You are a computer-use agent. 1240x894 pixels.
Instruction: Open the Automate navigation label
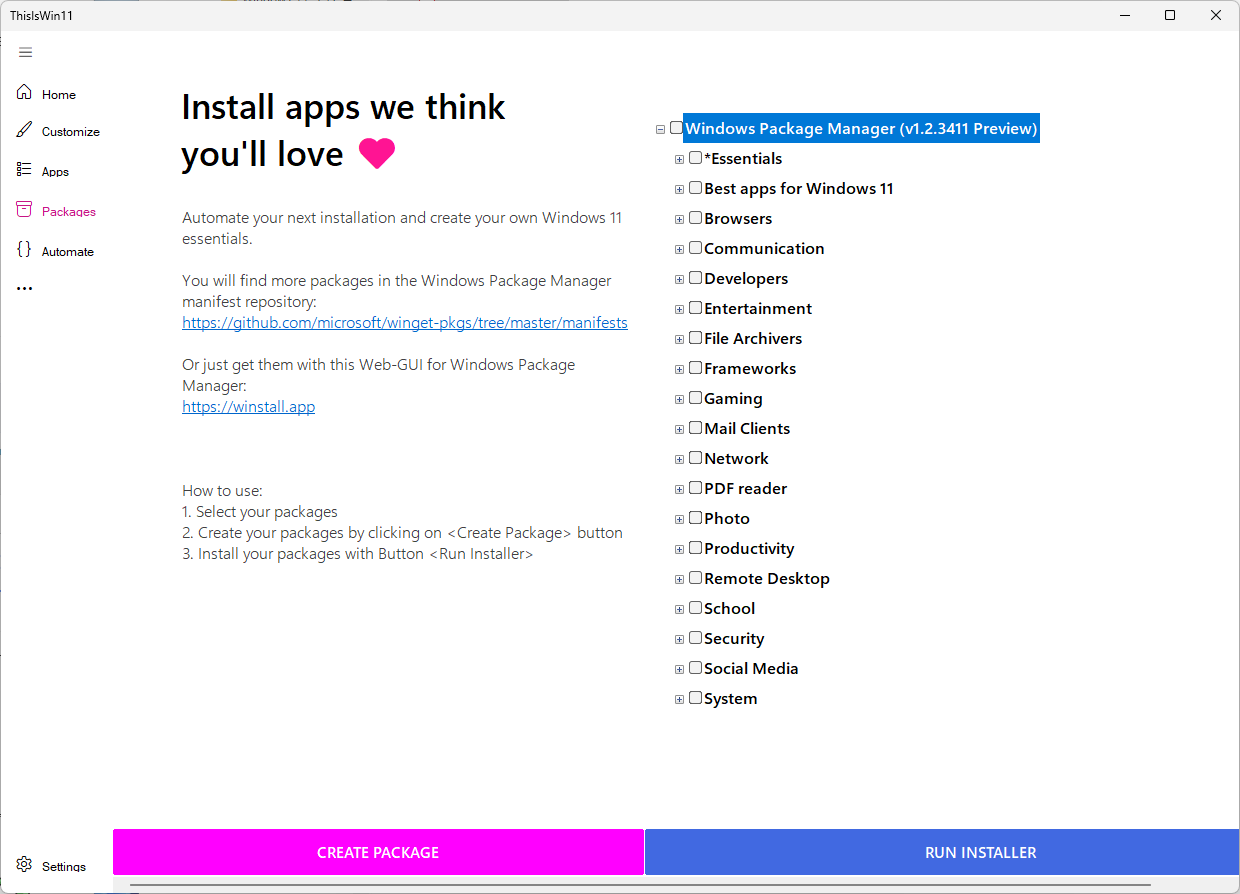pos(68,252)
